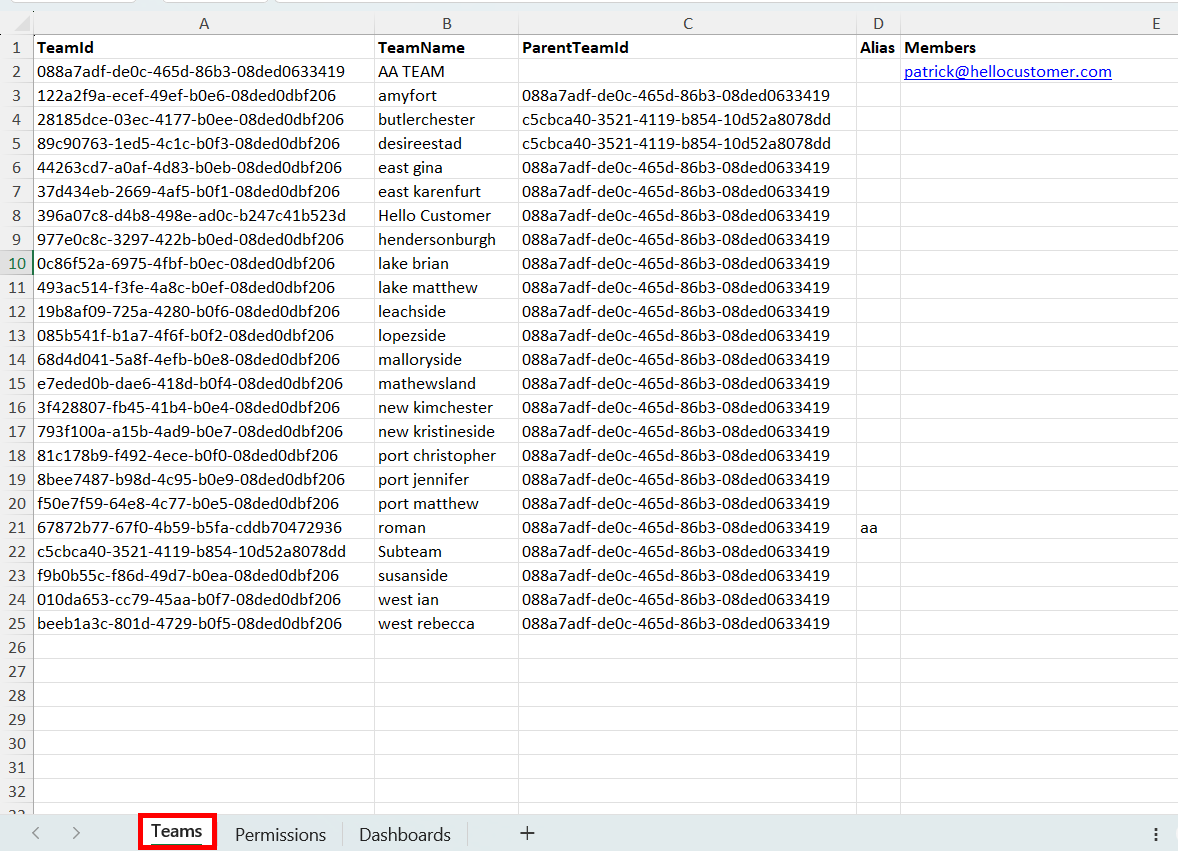1178x851 pixels.
Task: Add a new sheet with plus icon
Action: [x=527, y=833]
